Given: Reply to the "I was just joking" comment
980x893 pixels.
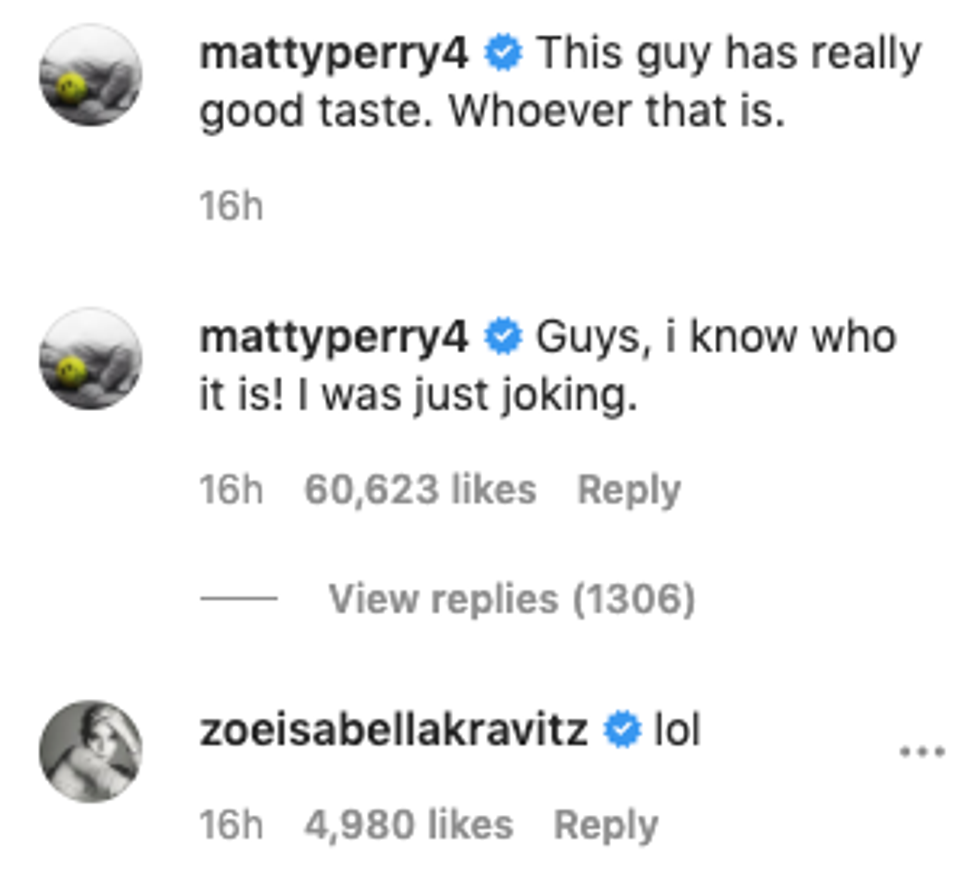Looking at the screenshot, I should tap(629, 490).
